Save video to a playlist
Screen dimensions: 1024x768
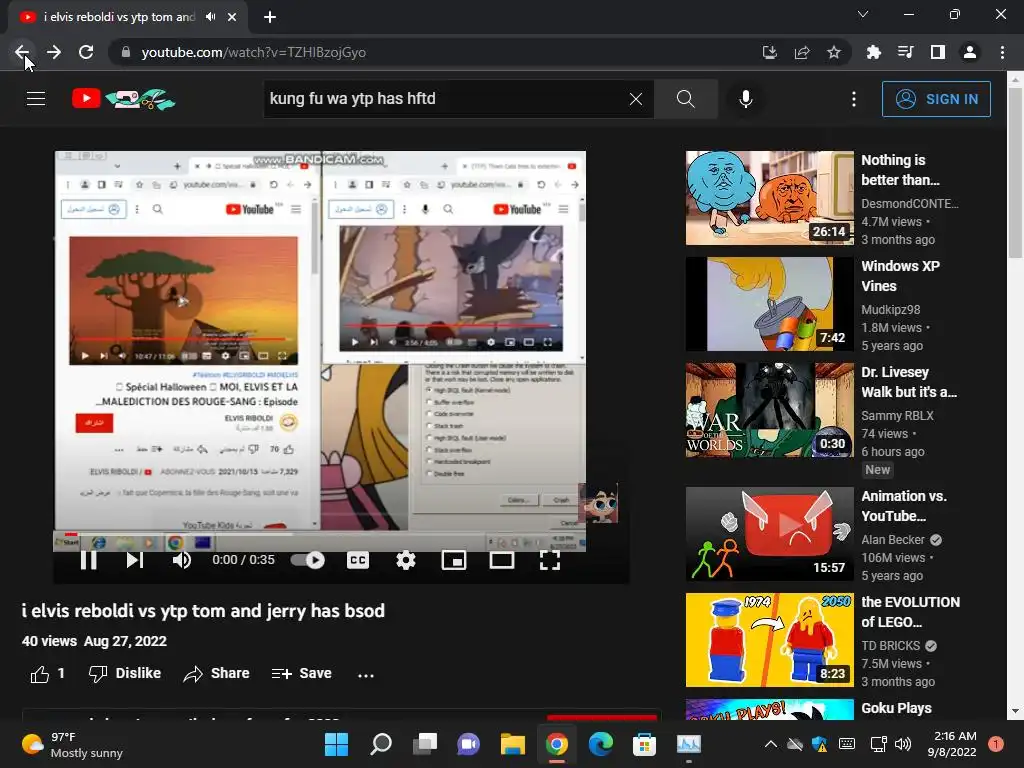(x=302, y=673)
